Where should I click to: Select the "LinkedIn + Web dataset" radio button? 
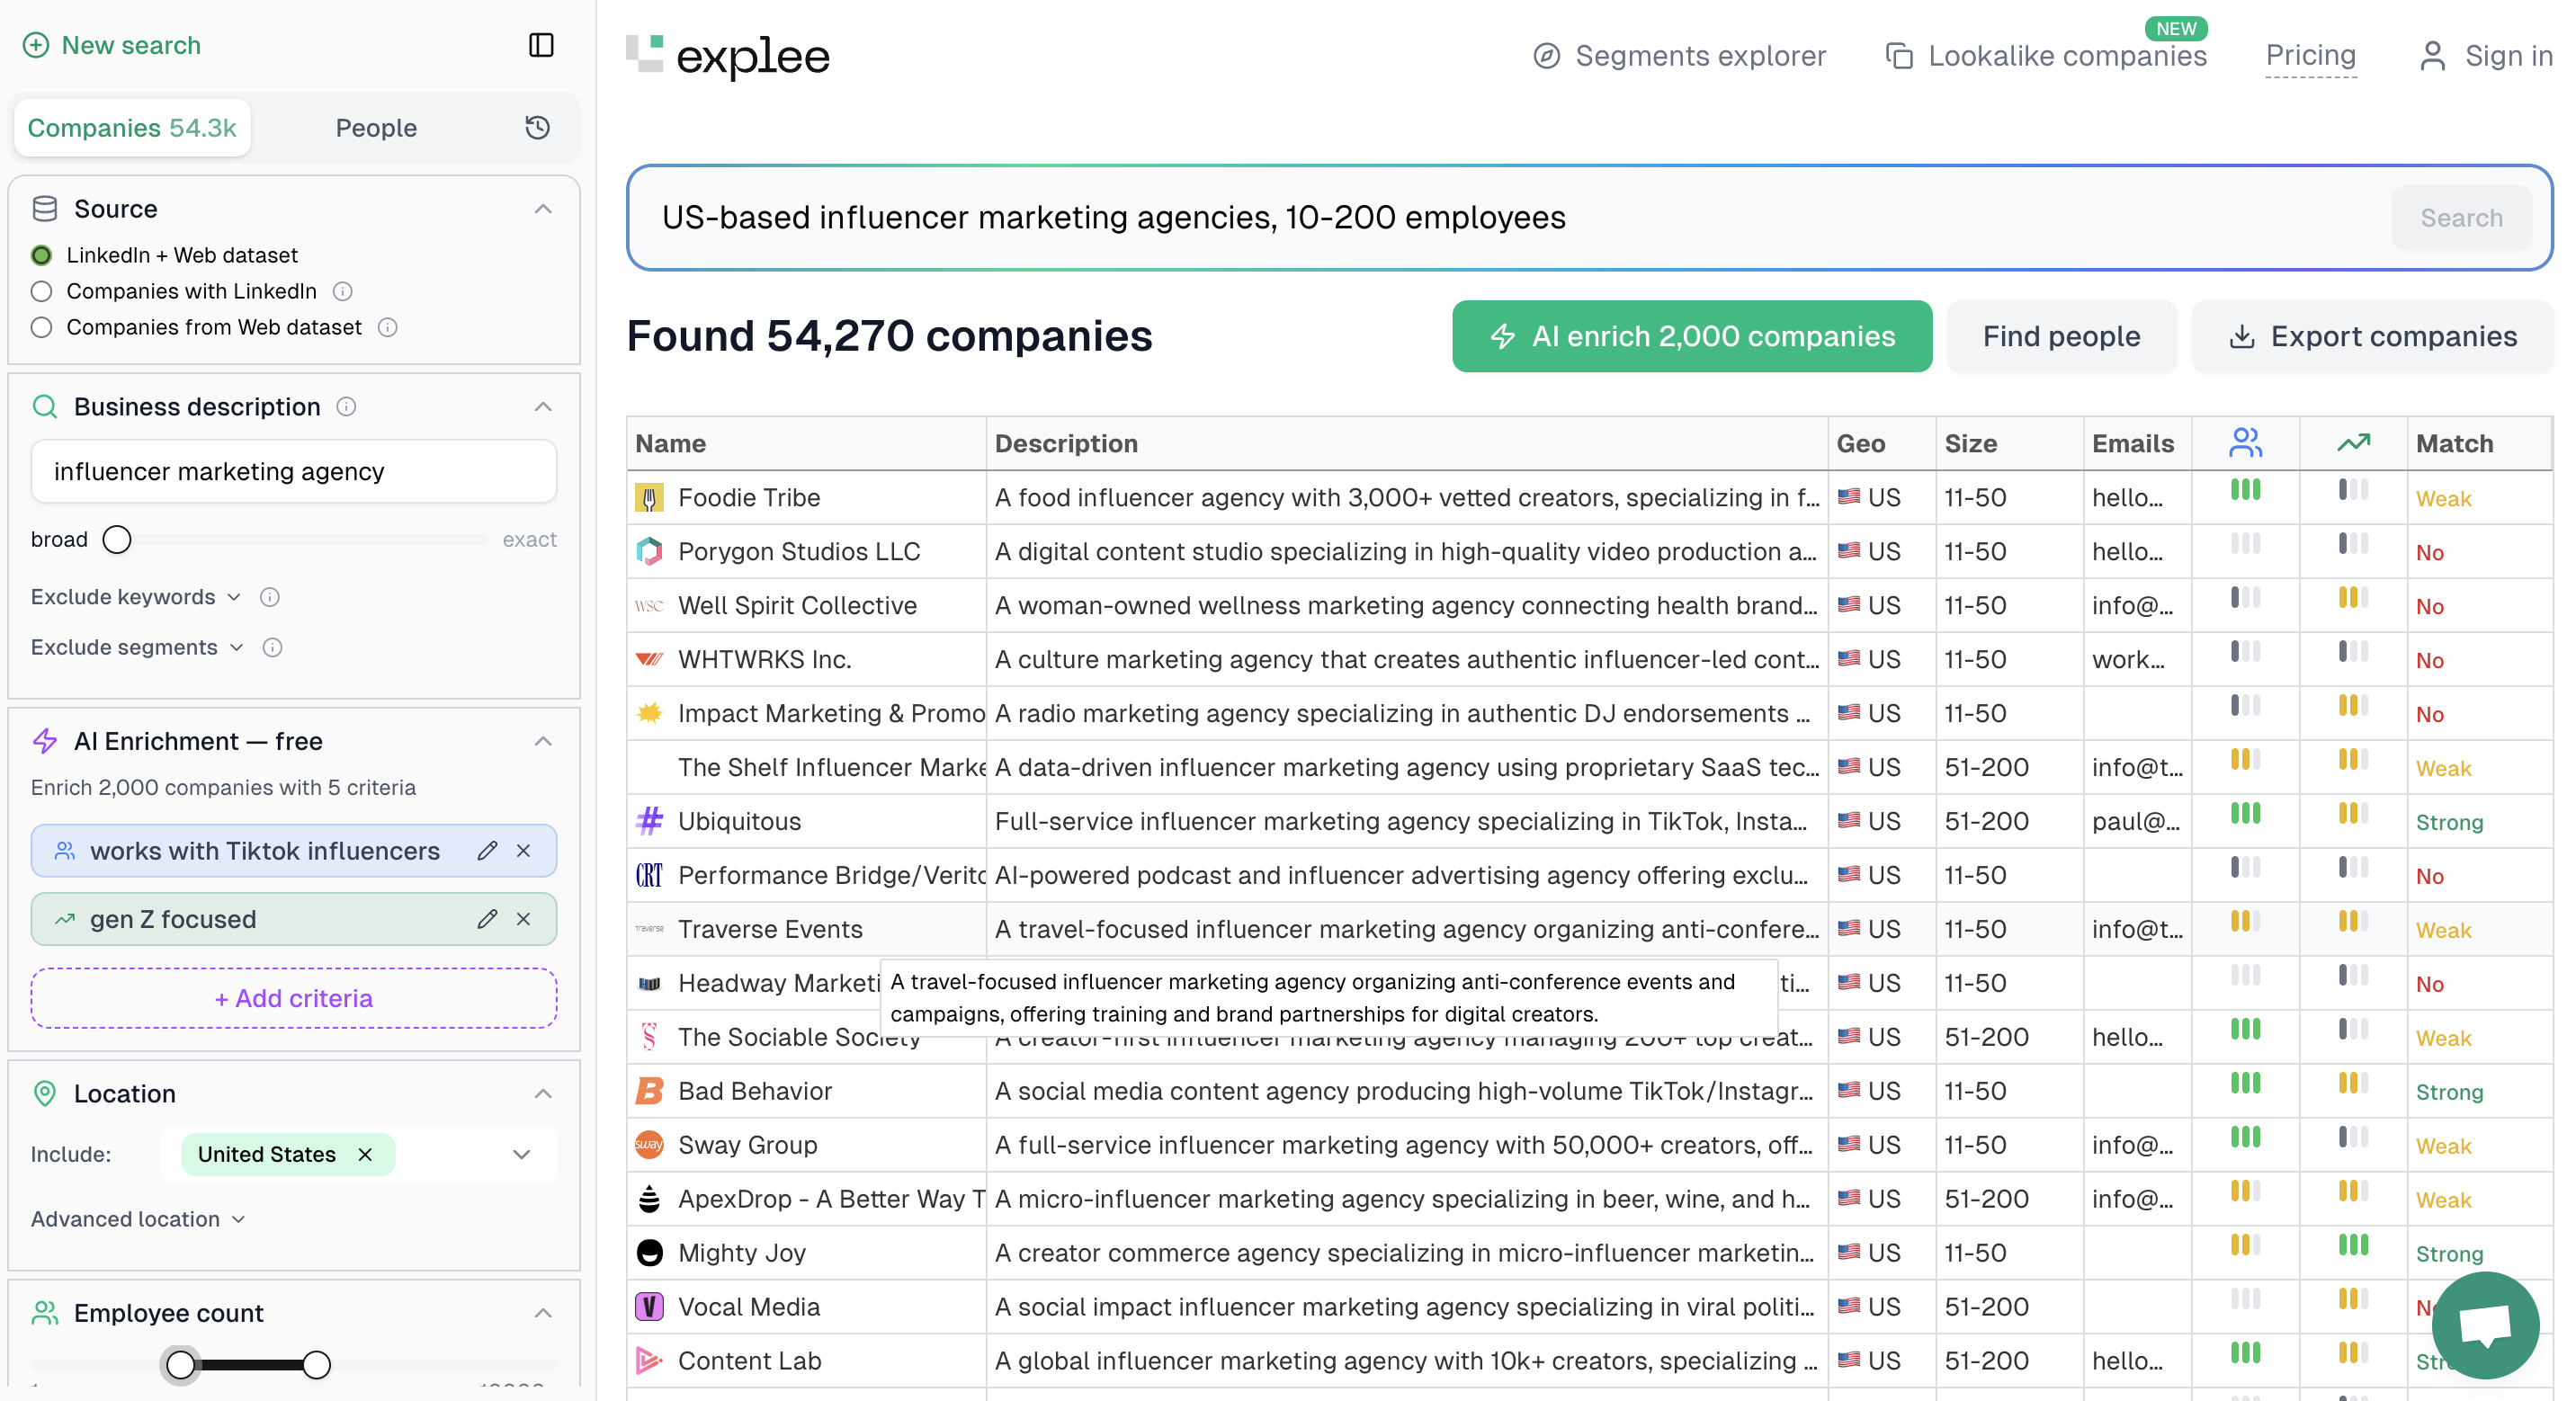(41, 255)
